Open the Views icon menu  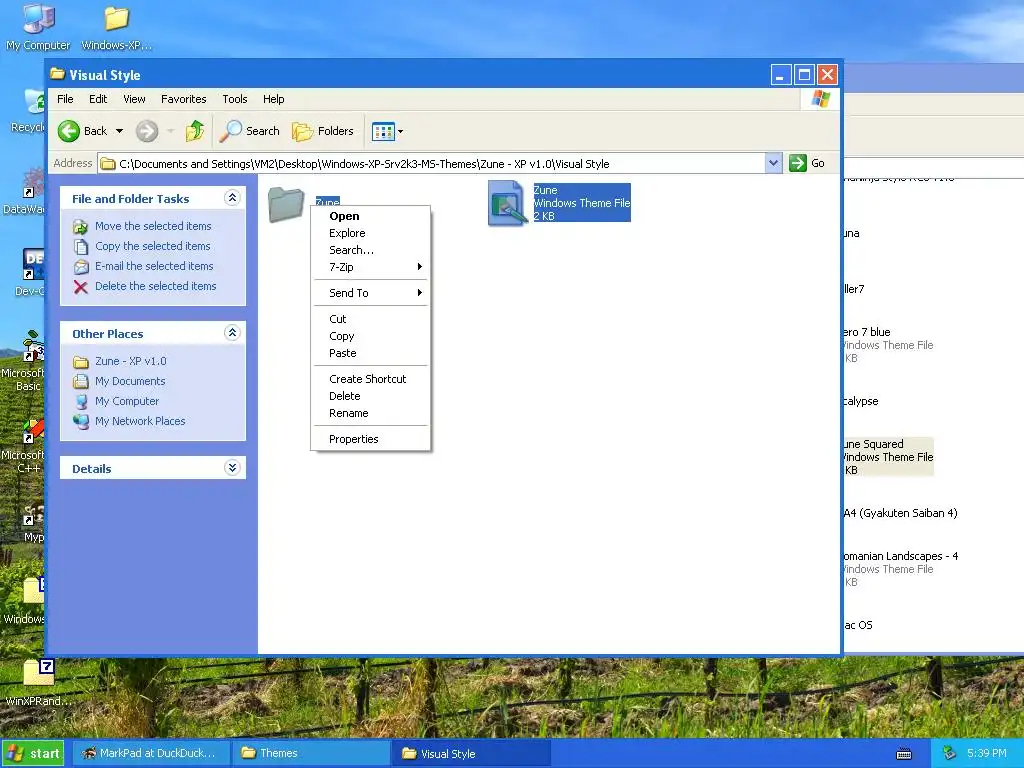click(x=387, y=131)
